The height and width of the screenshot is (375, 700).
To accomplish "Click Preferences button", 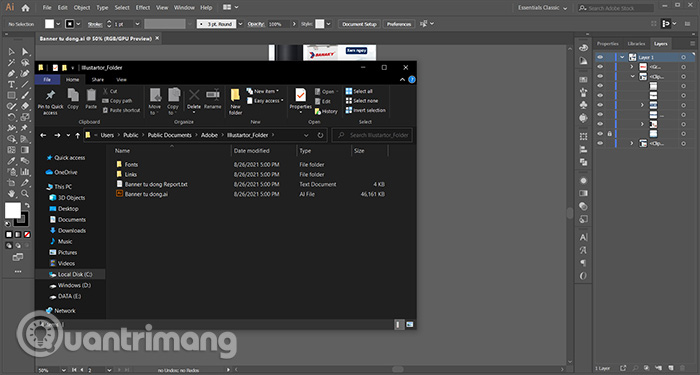I will (399, 24).
